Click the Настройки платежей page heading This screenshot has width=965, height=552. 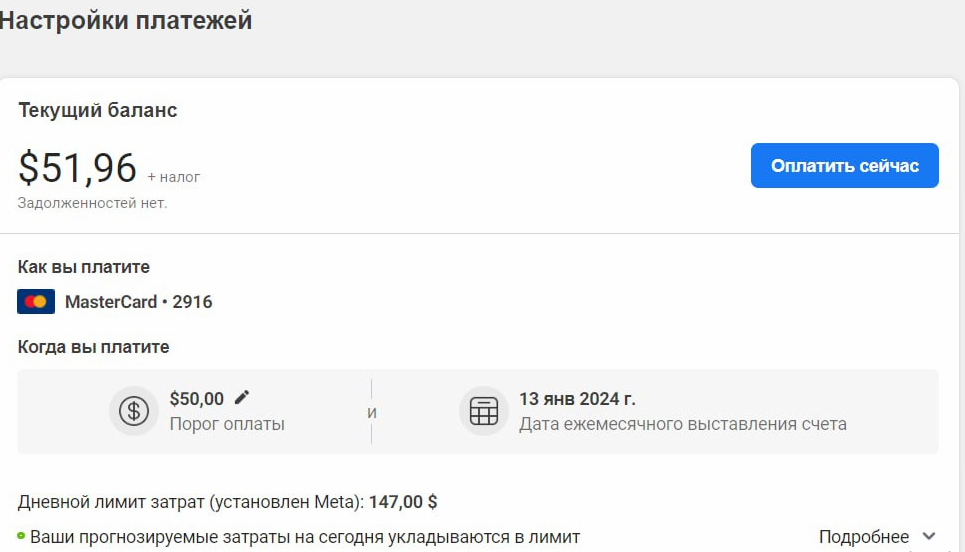pyautogui.click(x=125, y=20)
